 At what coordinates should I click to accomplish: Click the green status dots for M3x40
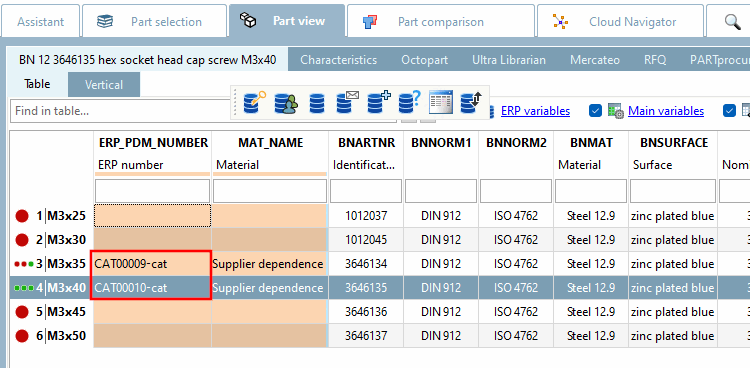pyautogui.click(x=24, y=288)
